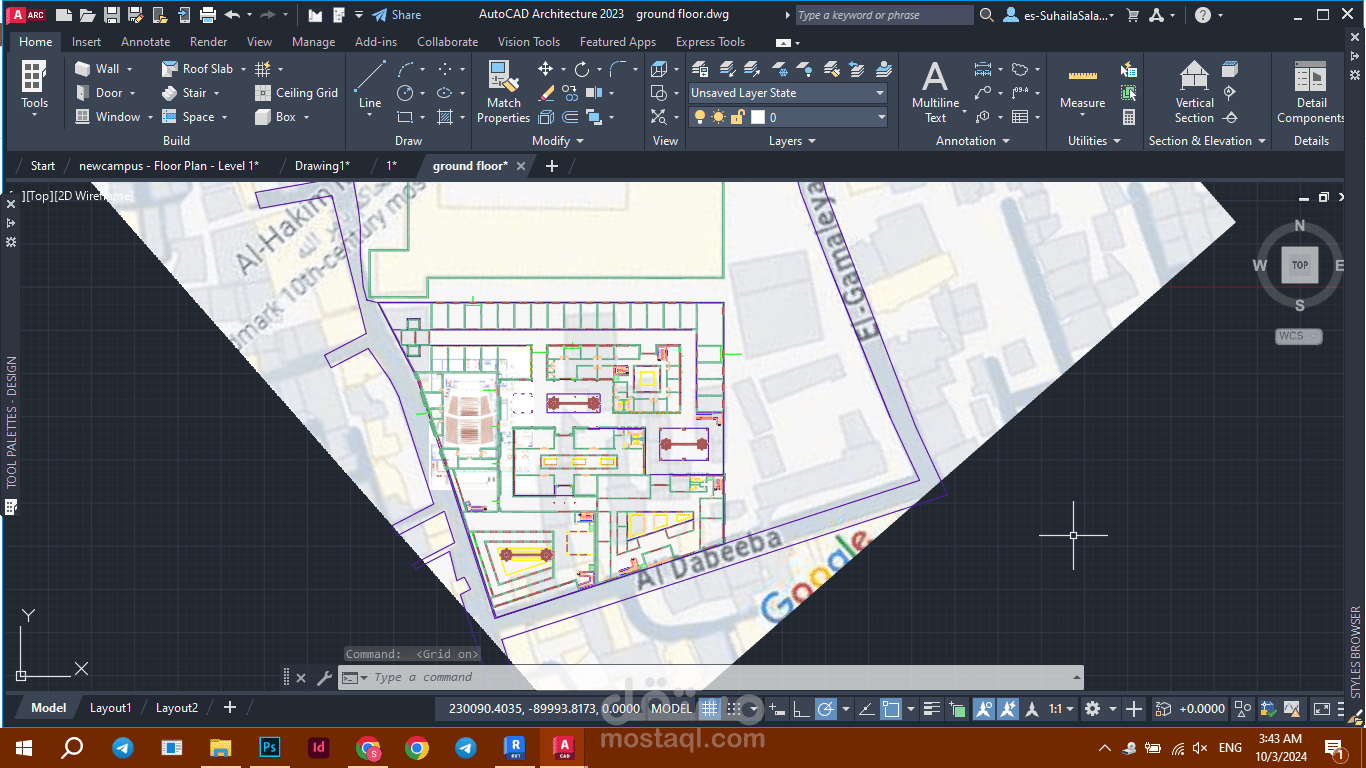Open the Multiline Text tool
The image size is (1366, 768).
[x=935, y=92]
